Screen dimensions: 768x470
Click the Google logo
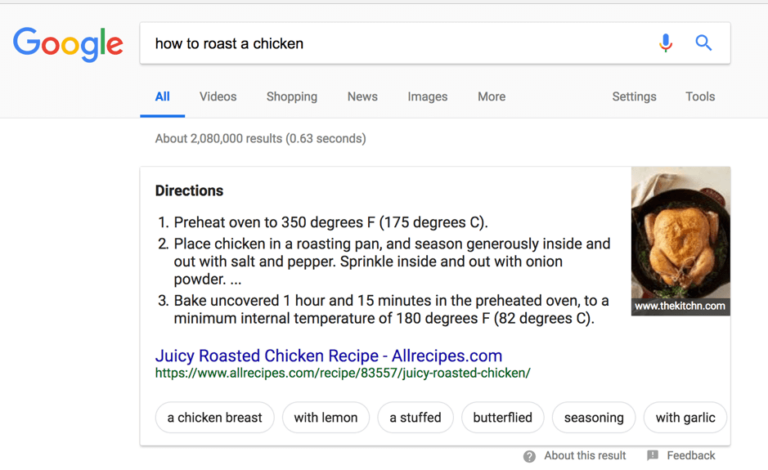(68, 43)
